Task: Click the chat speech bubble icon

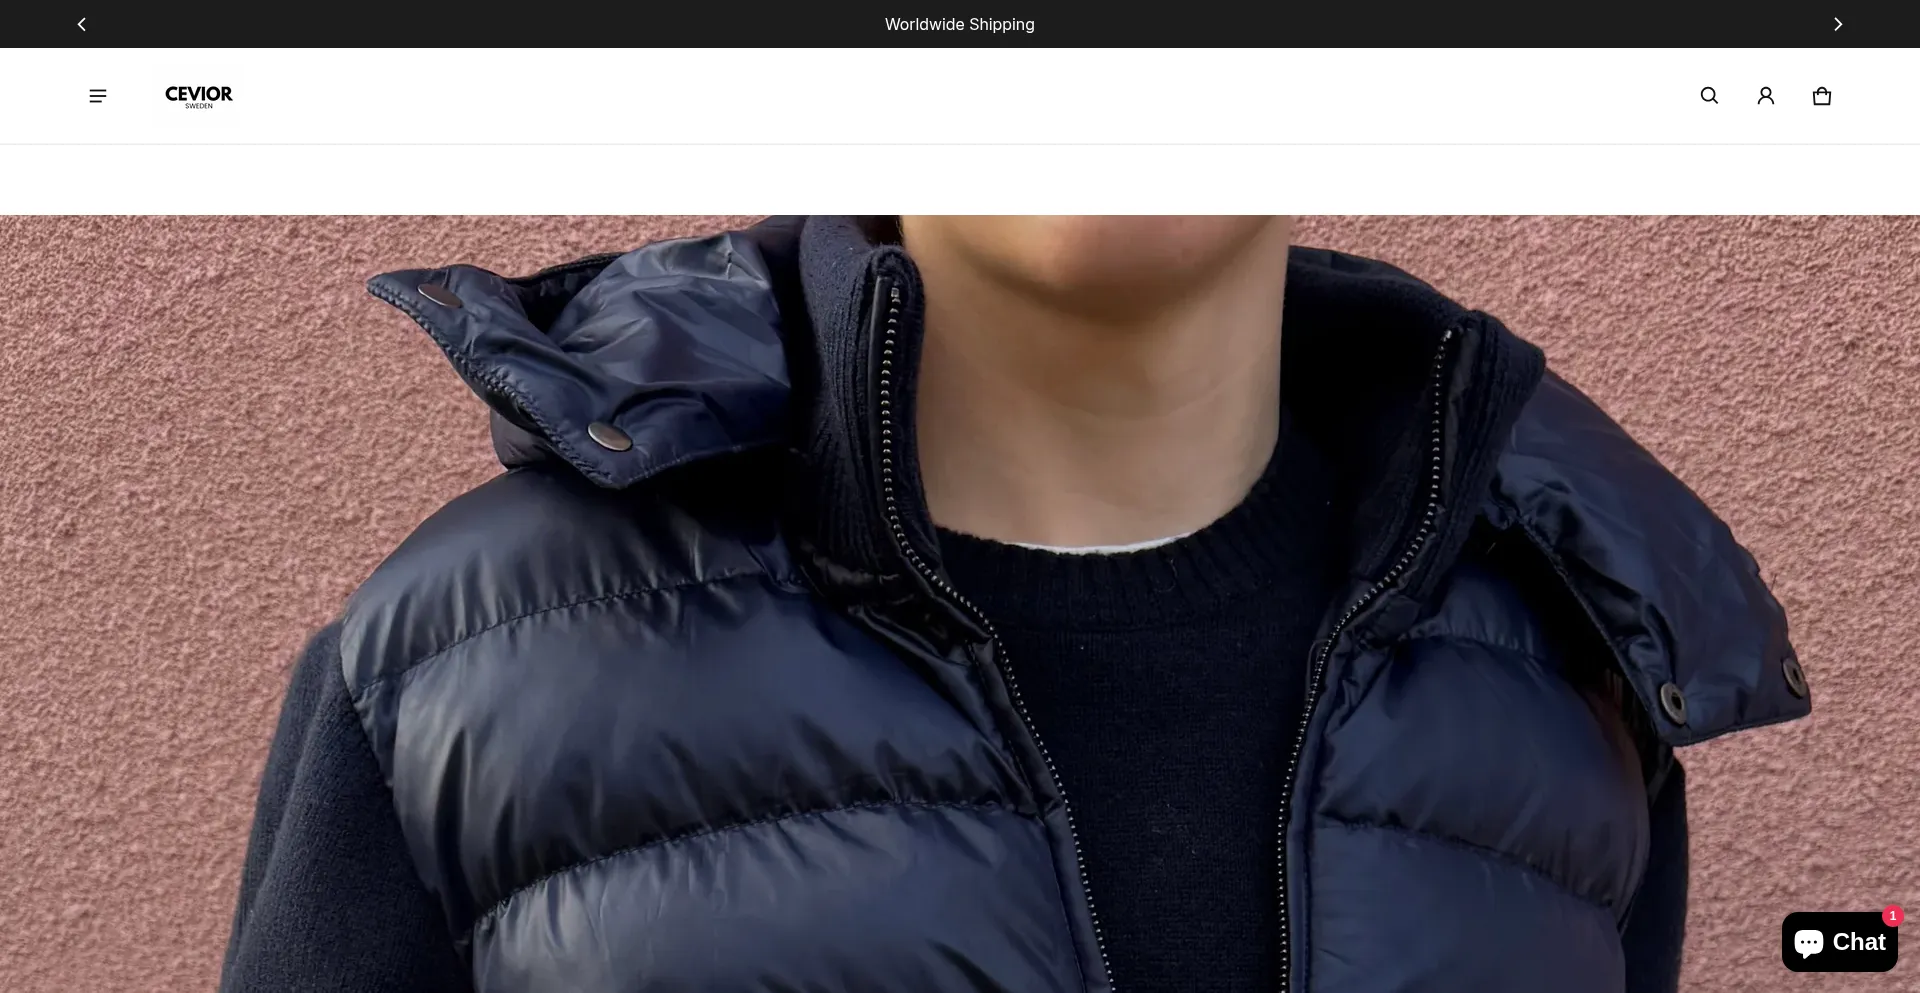Action: (x=1808, y=942)
